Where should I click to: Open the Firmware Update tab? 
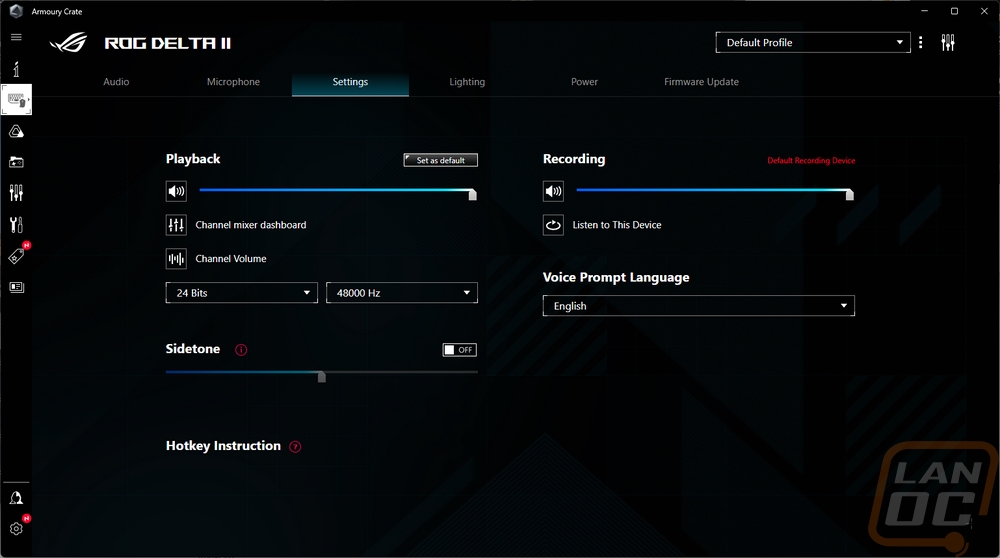click(702, 82)
